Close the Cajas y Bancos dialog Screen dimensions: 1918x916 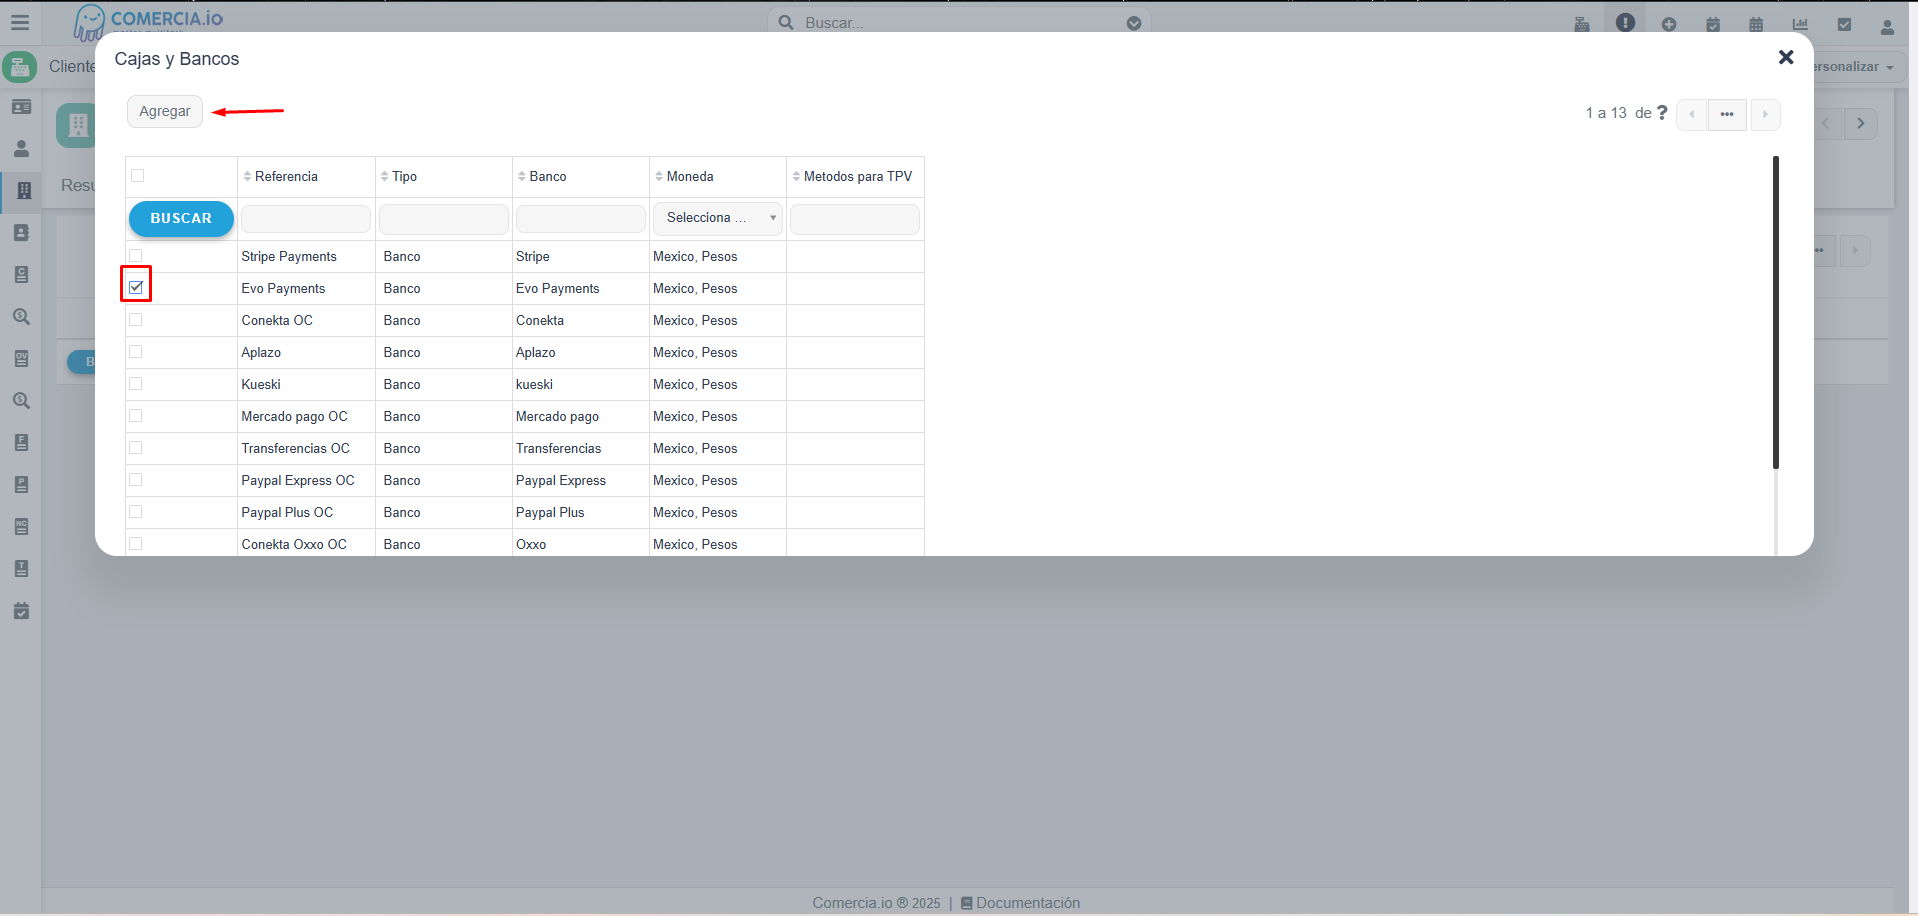coord(1786,57)
